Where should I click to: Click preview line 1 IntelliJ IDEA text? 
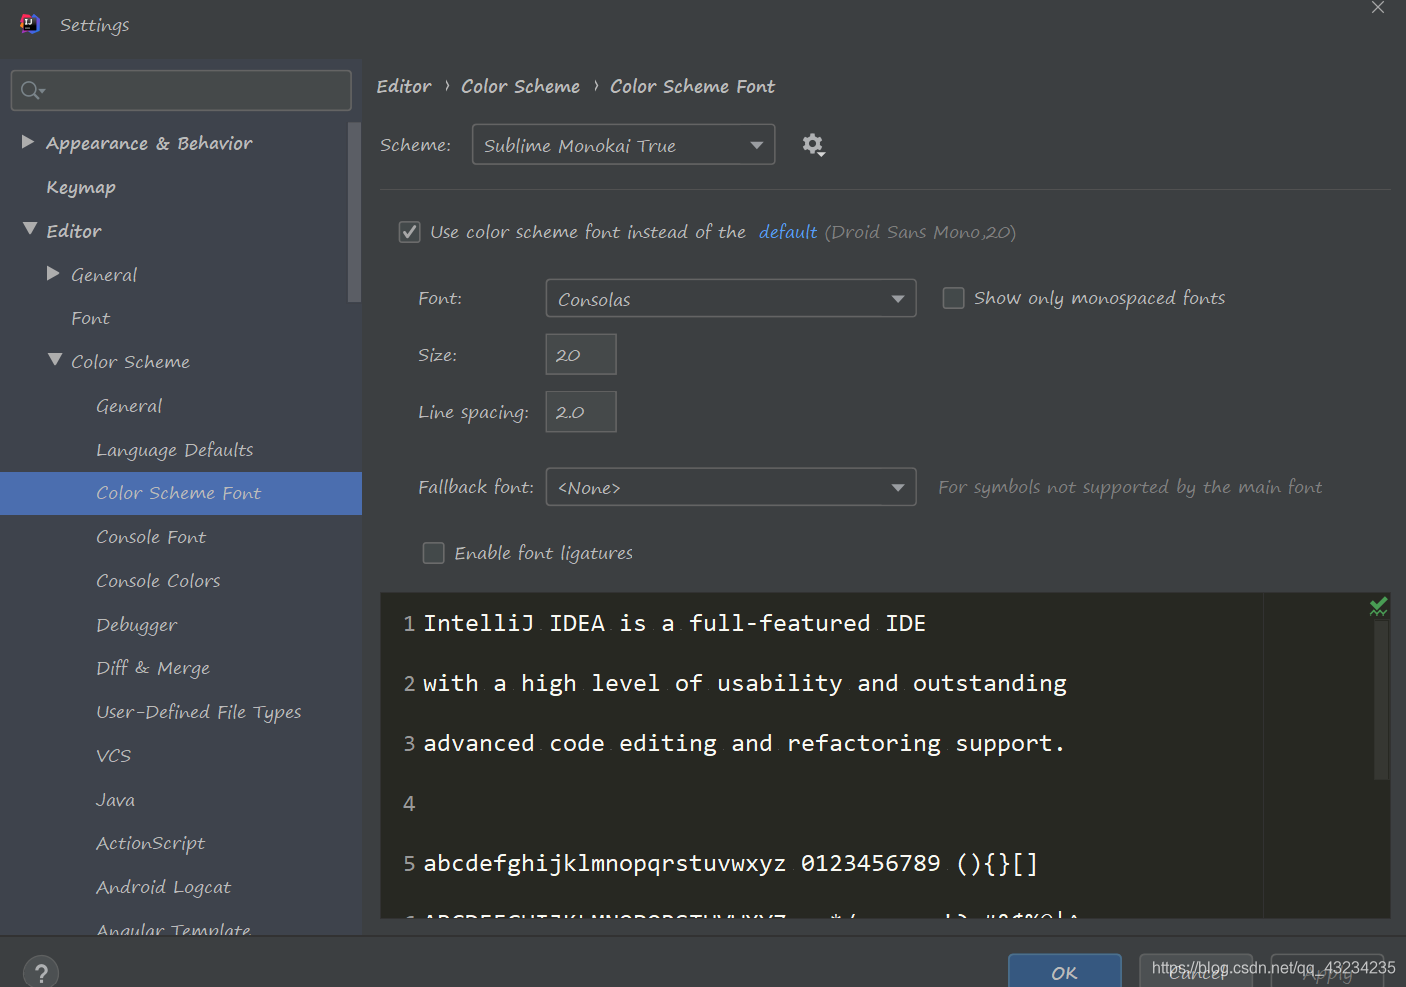675,623
